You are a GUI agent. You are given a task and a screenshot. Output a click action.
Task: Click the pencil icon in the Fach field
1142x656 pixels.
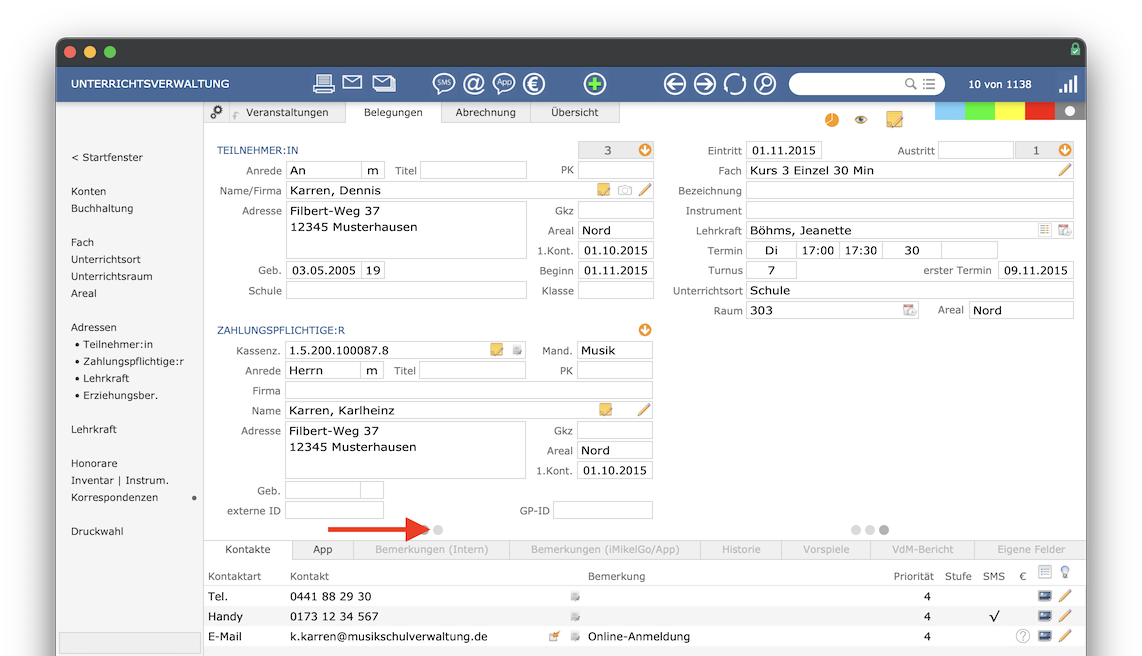(x=1065, y=170)
